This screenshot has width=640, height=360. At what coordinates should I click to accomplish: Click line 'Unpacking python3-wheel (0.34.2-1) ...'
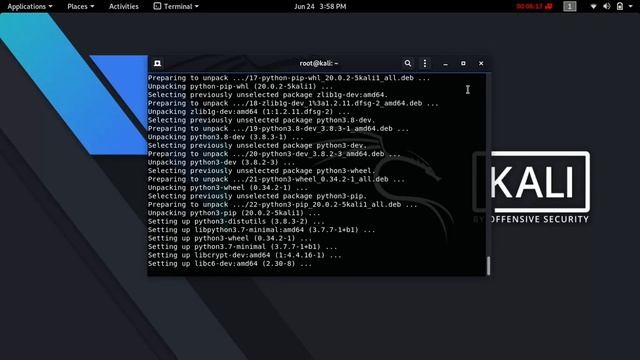coord(228,188)
